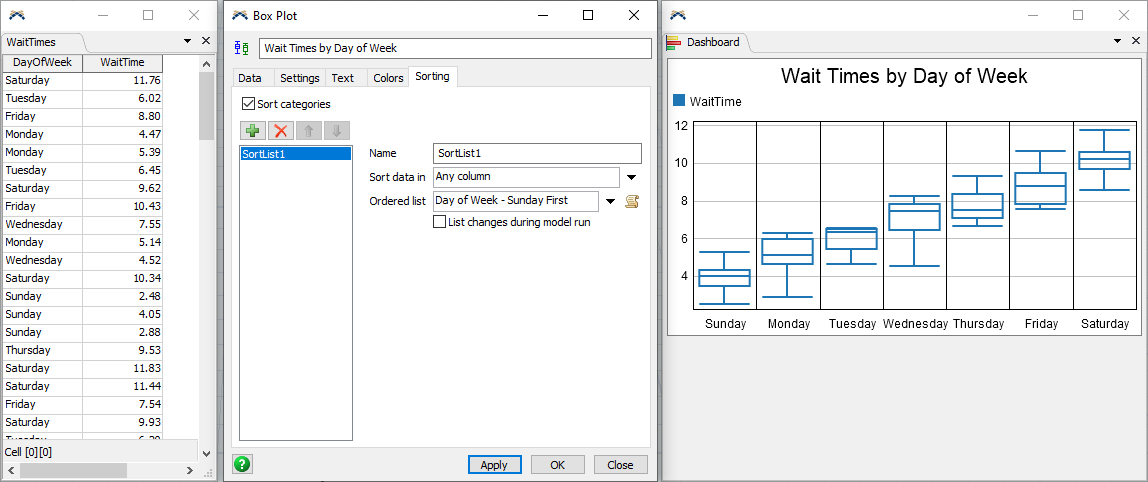Open the WaitTimes pane dropdown menu arrow
This screenshot has width=1148, height=482.
click(x=188, y=41)
